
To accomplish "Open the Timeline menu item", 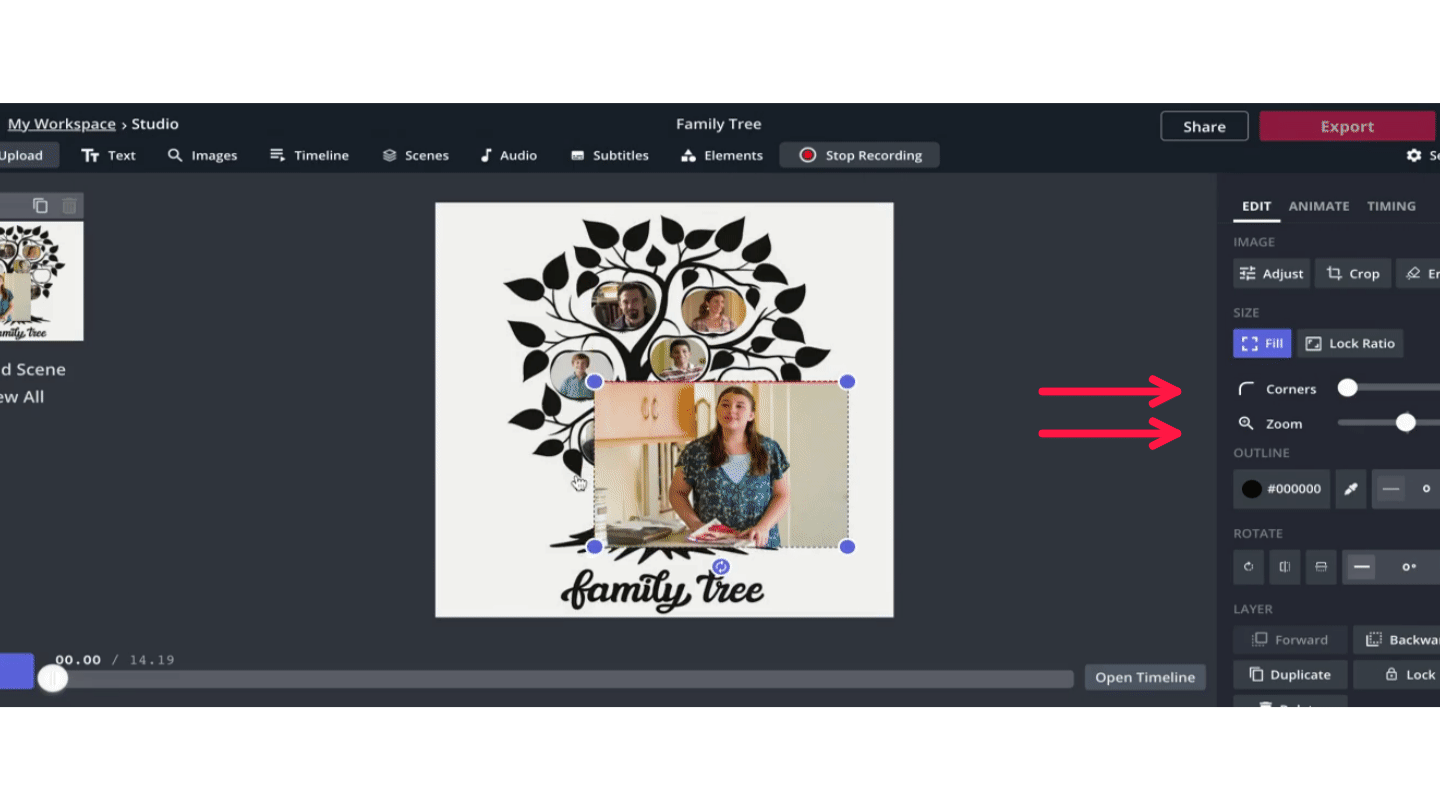I will pyautogui.click(x=309, y=155).
